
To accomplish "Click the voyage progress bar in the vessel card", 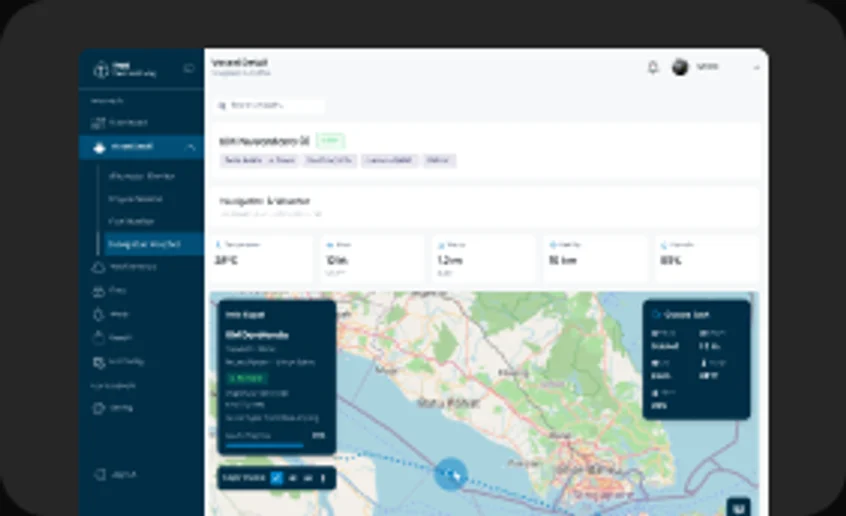I will point(264,445).
